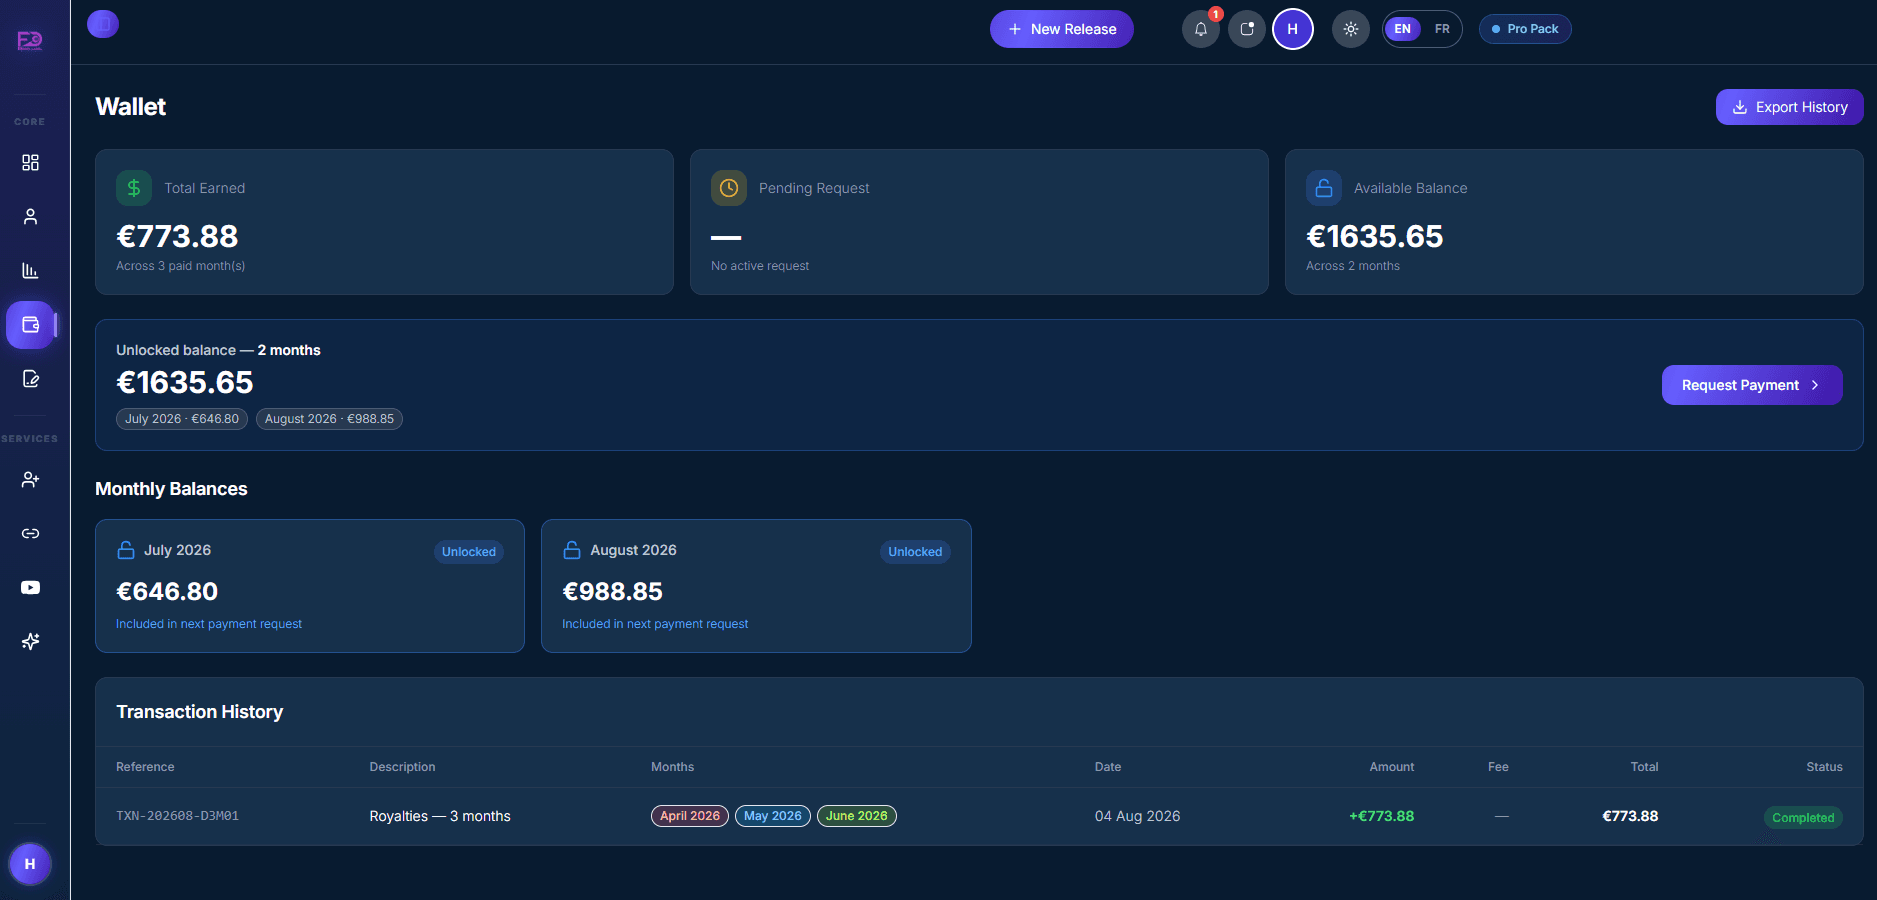Click the Amount column header
Screen dimensions: 1877x900
pyautogui.click(x=1392, y=767)
